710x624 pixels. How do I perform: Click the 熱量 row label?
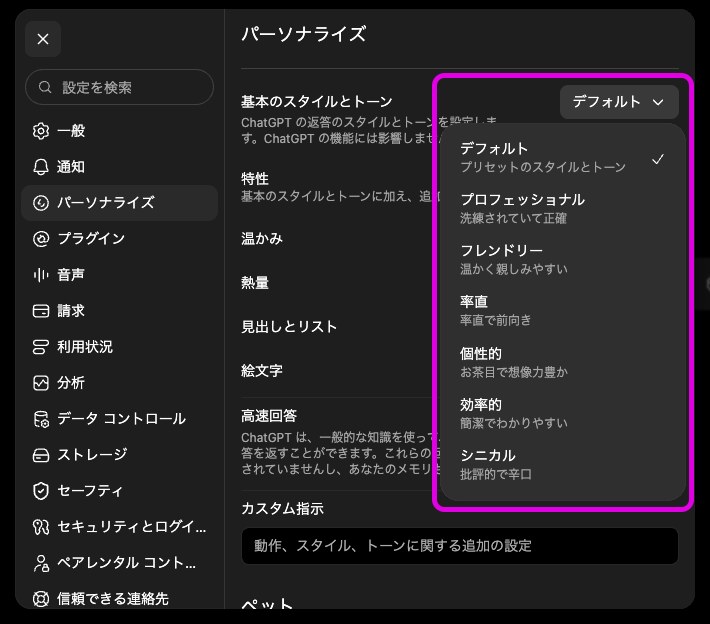(x=254, y=283)
